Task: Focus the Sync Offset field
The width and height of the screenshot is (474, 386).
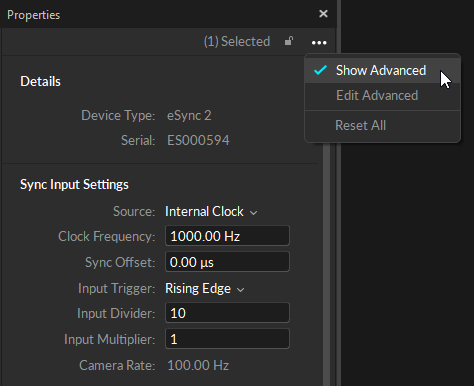Action: (x=227, y=262)
